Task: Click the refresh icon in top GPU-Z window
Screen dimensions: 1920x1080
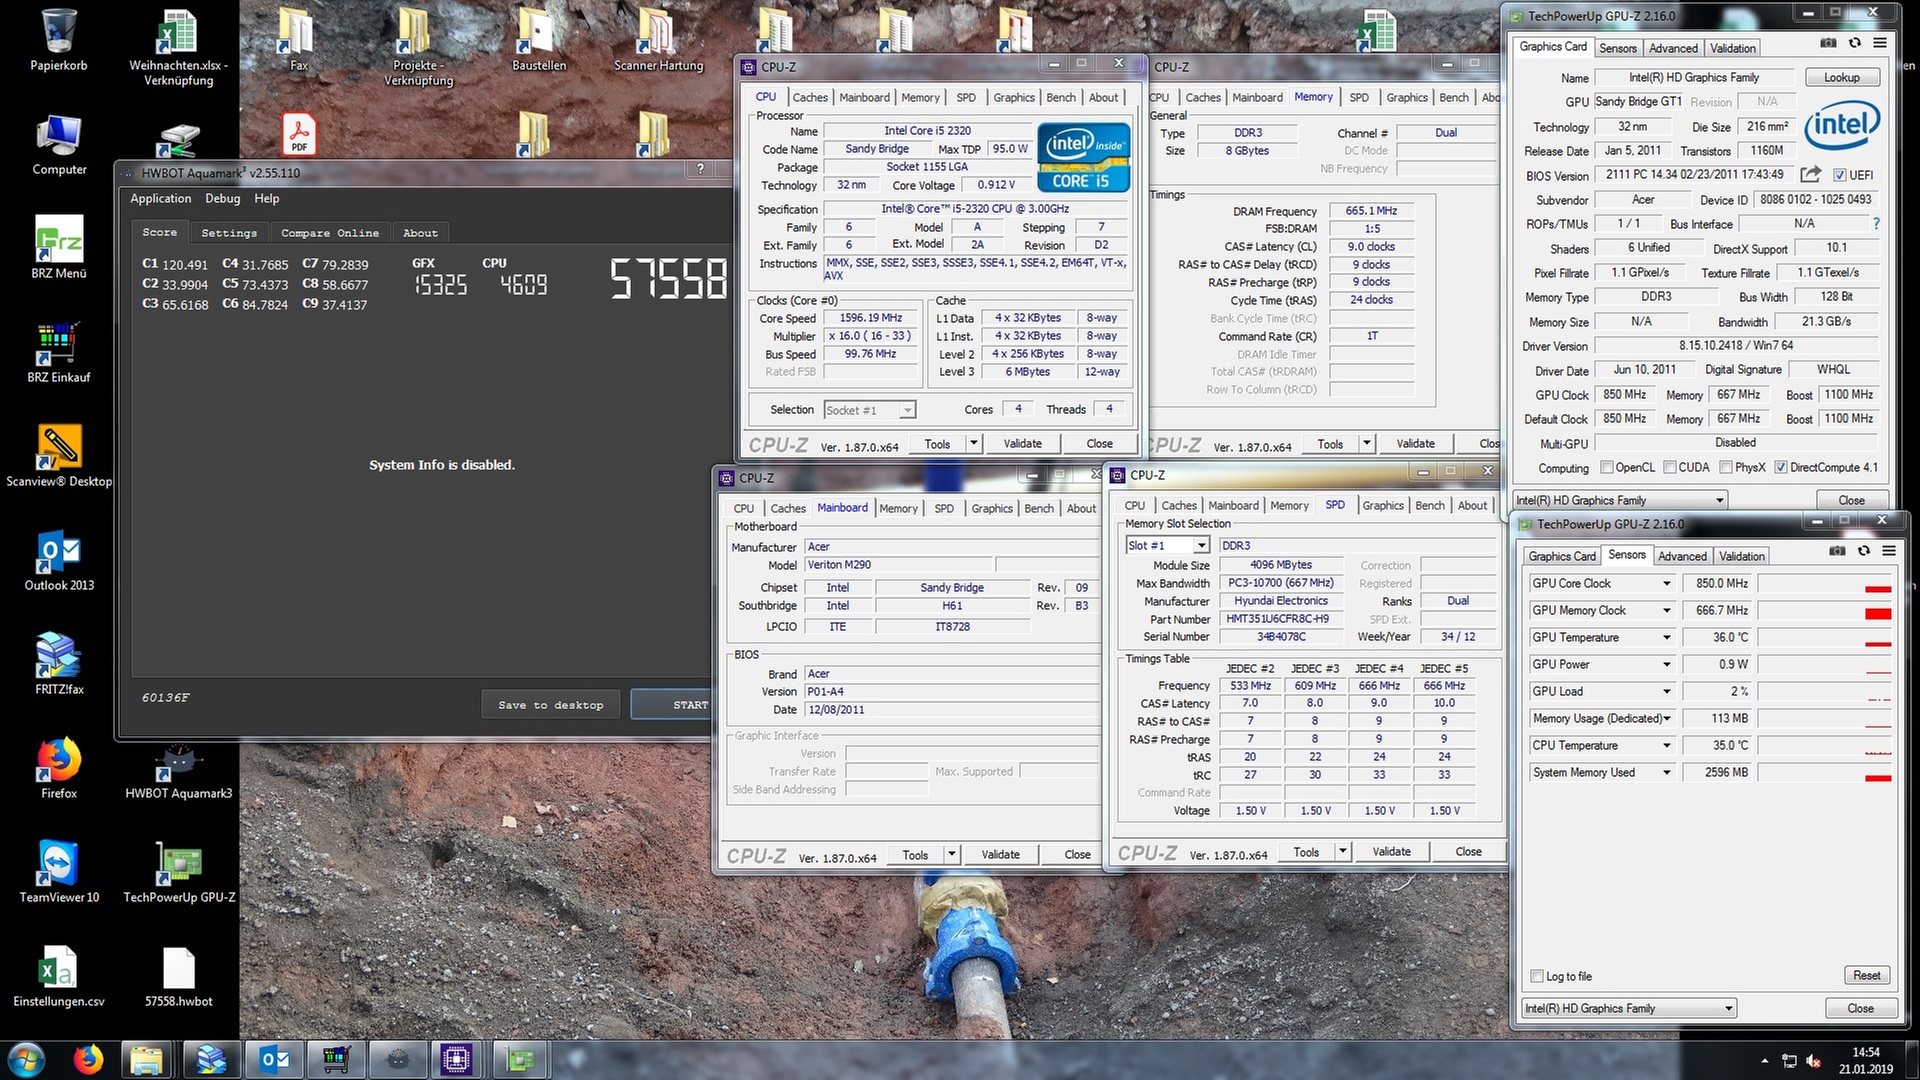Action: [x=1855, y=43]
